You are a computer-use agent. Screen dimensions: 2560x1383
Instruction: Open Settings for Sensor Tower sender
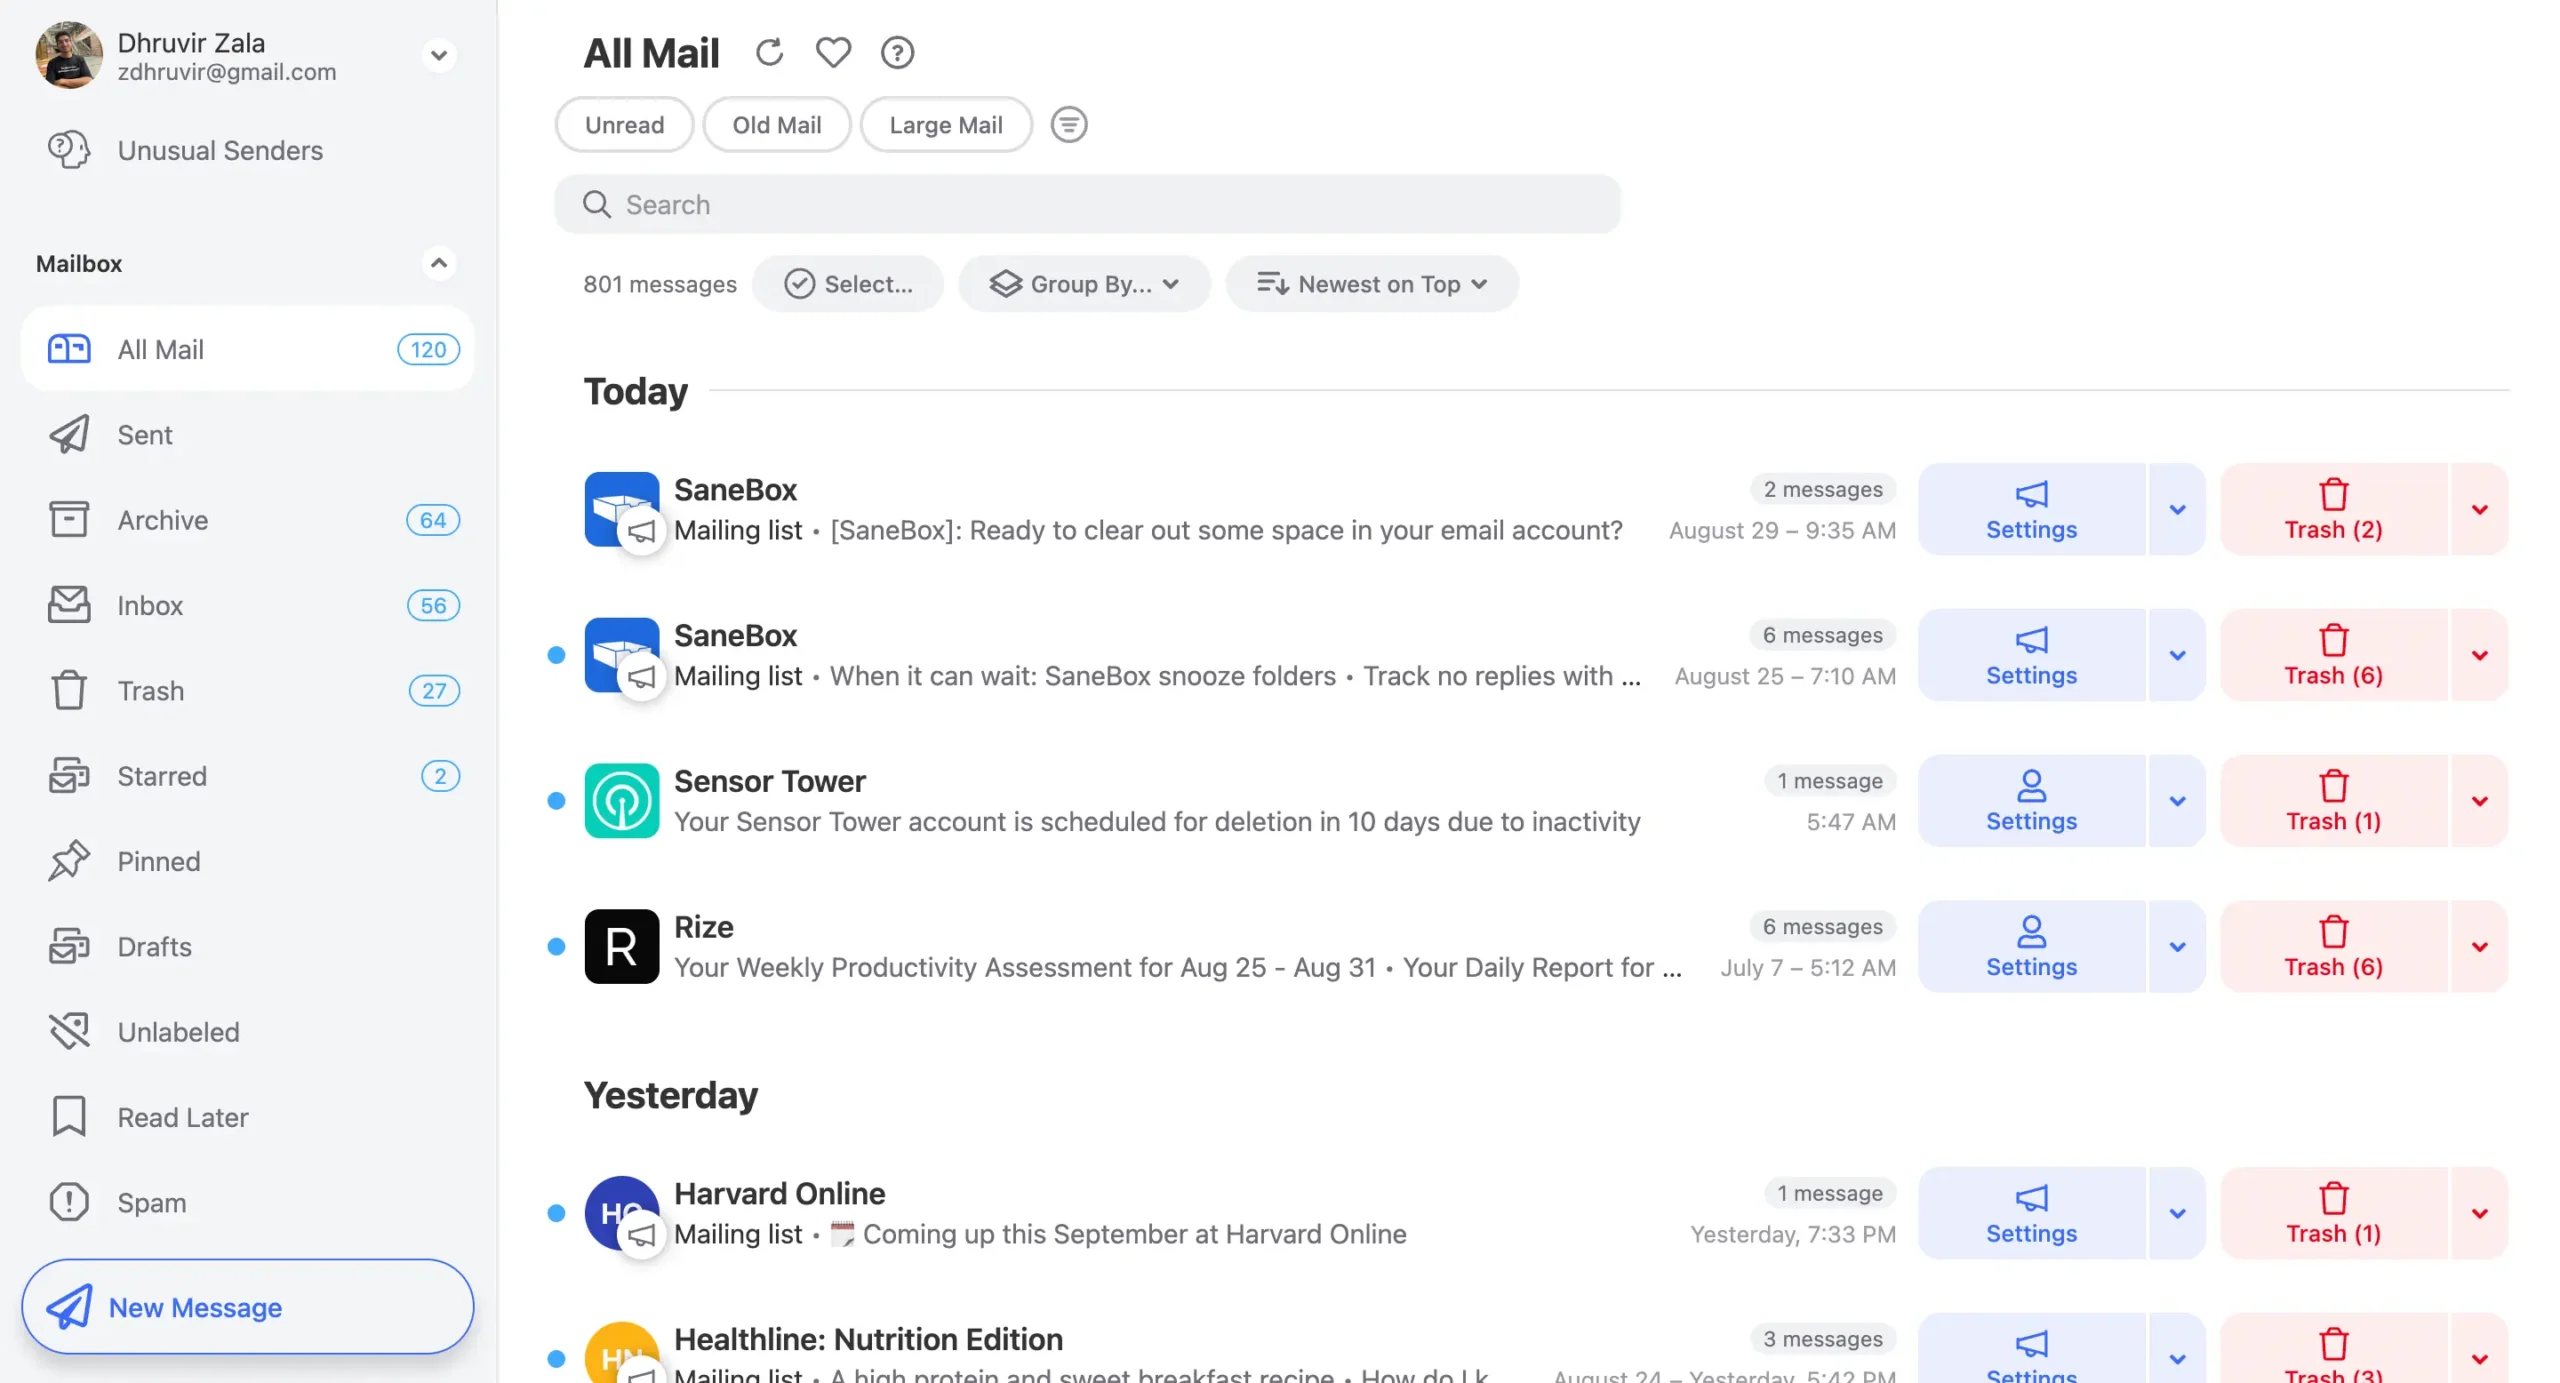(2031, 800)
